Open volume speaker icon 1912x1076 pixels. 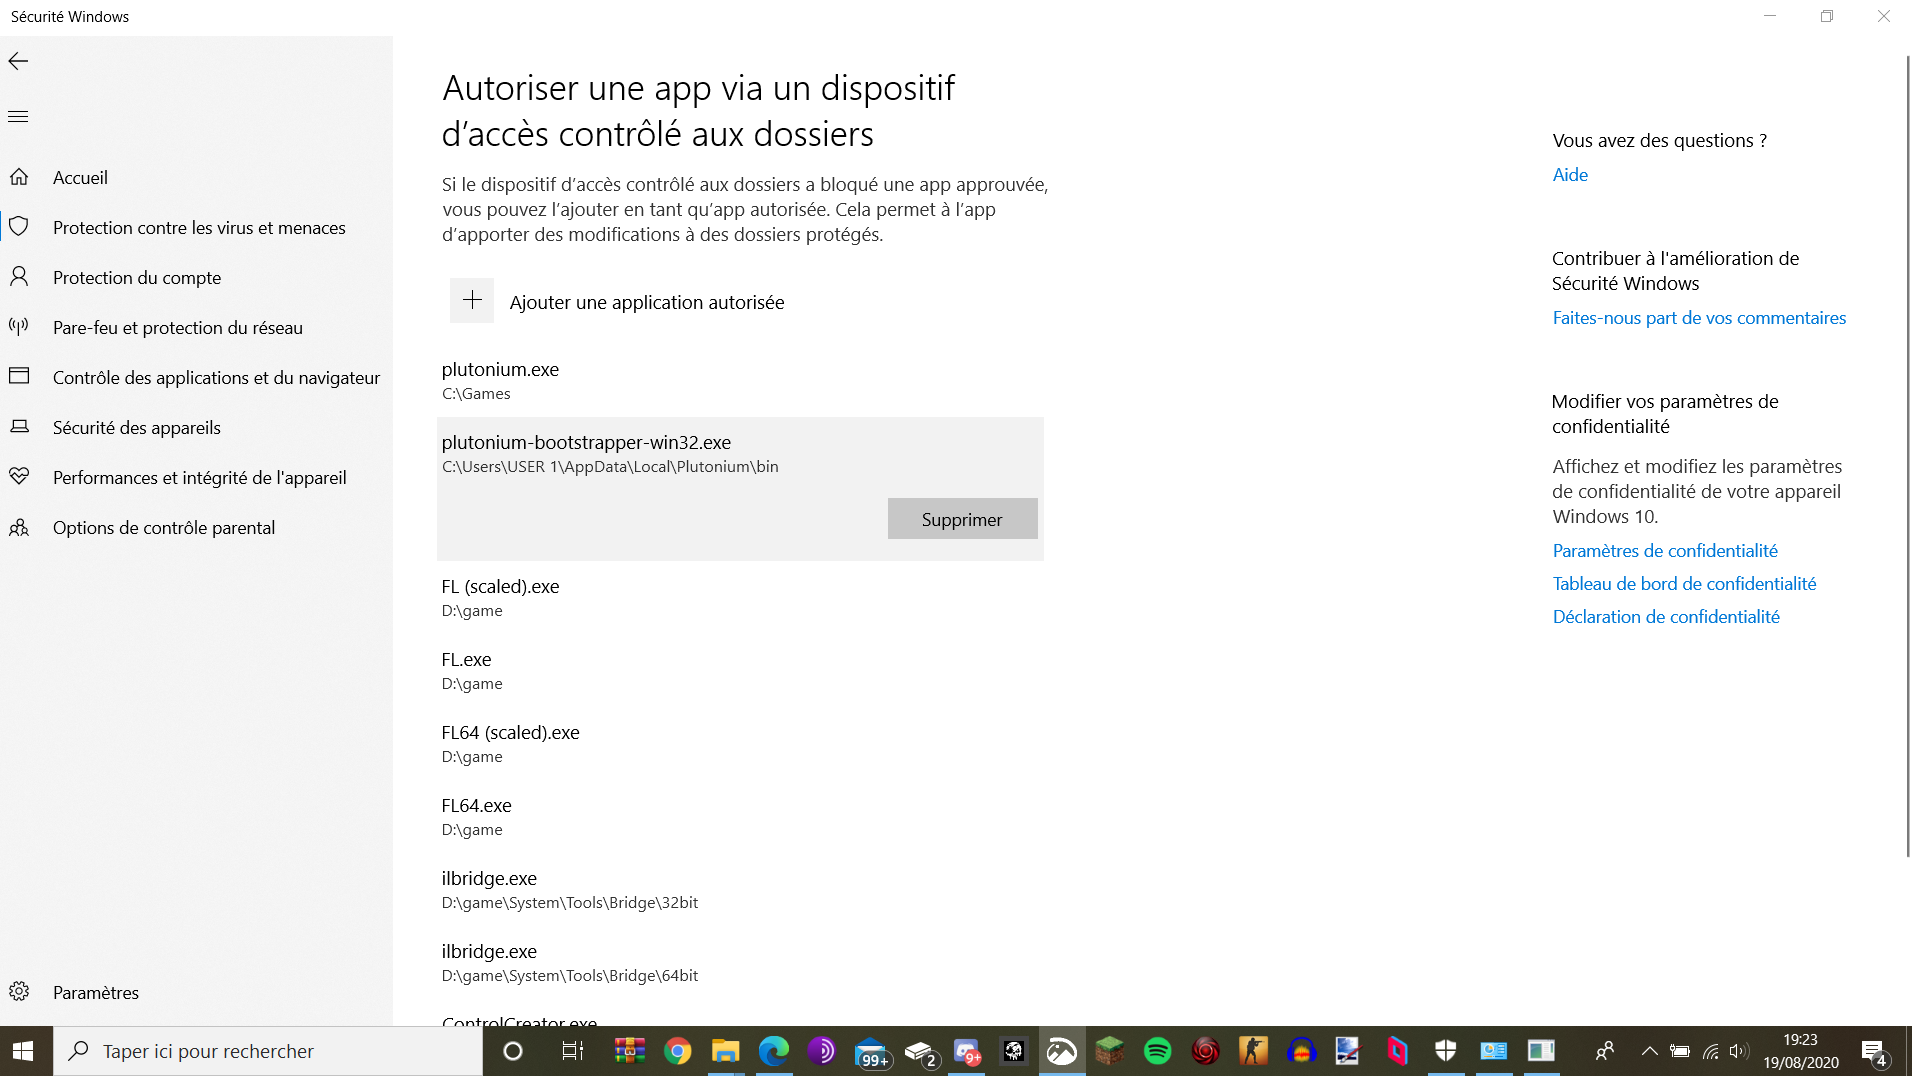pyautogui.click(x=1739, y=1051)
